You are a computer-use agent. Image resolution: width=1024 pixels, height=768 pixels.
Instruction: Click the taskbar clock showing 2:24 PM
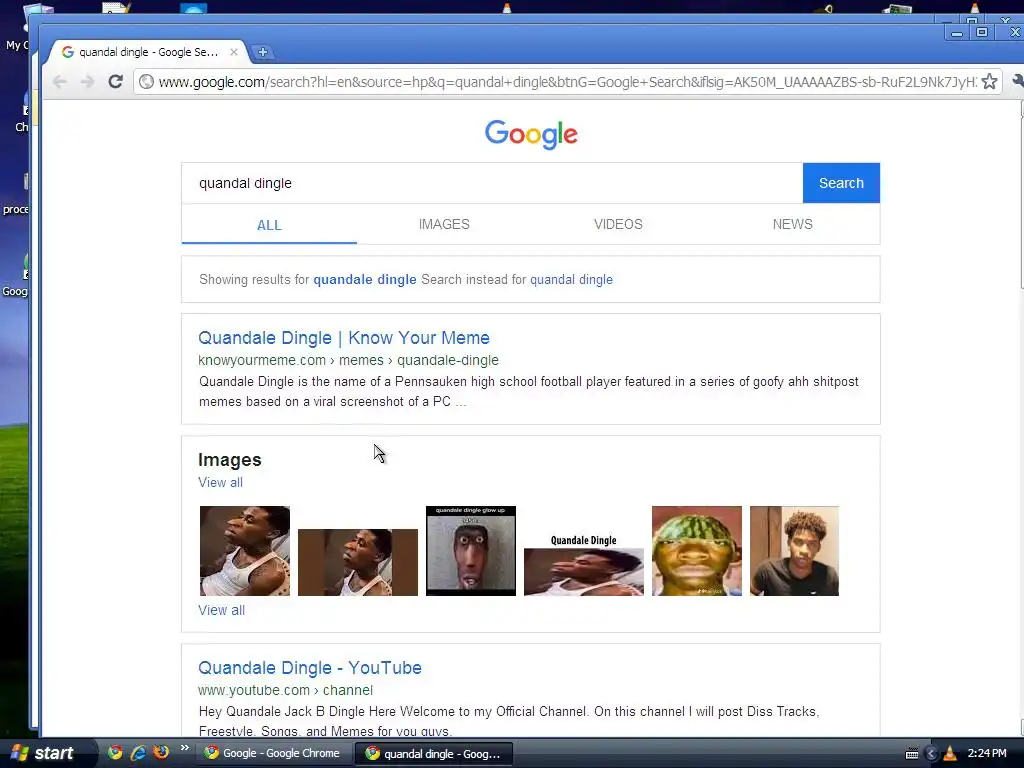coord(987,753)
